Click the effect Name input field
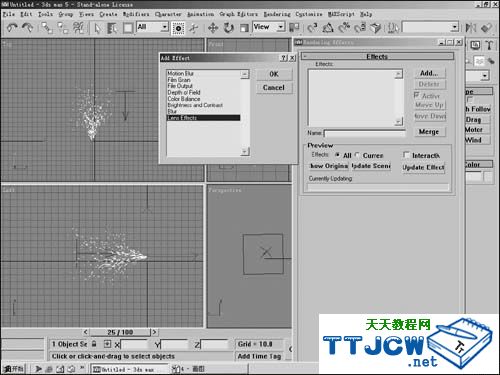 [x=365, y=133]
